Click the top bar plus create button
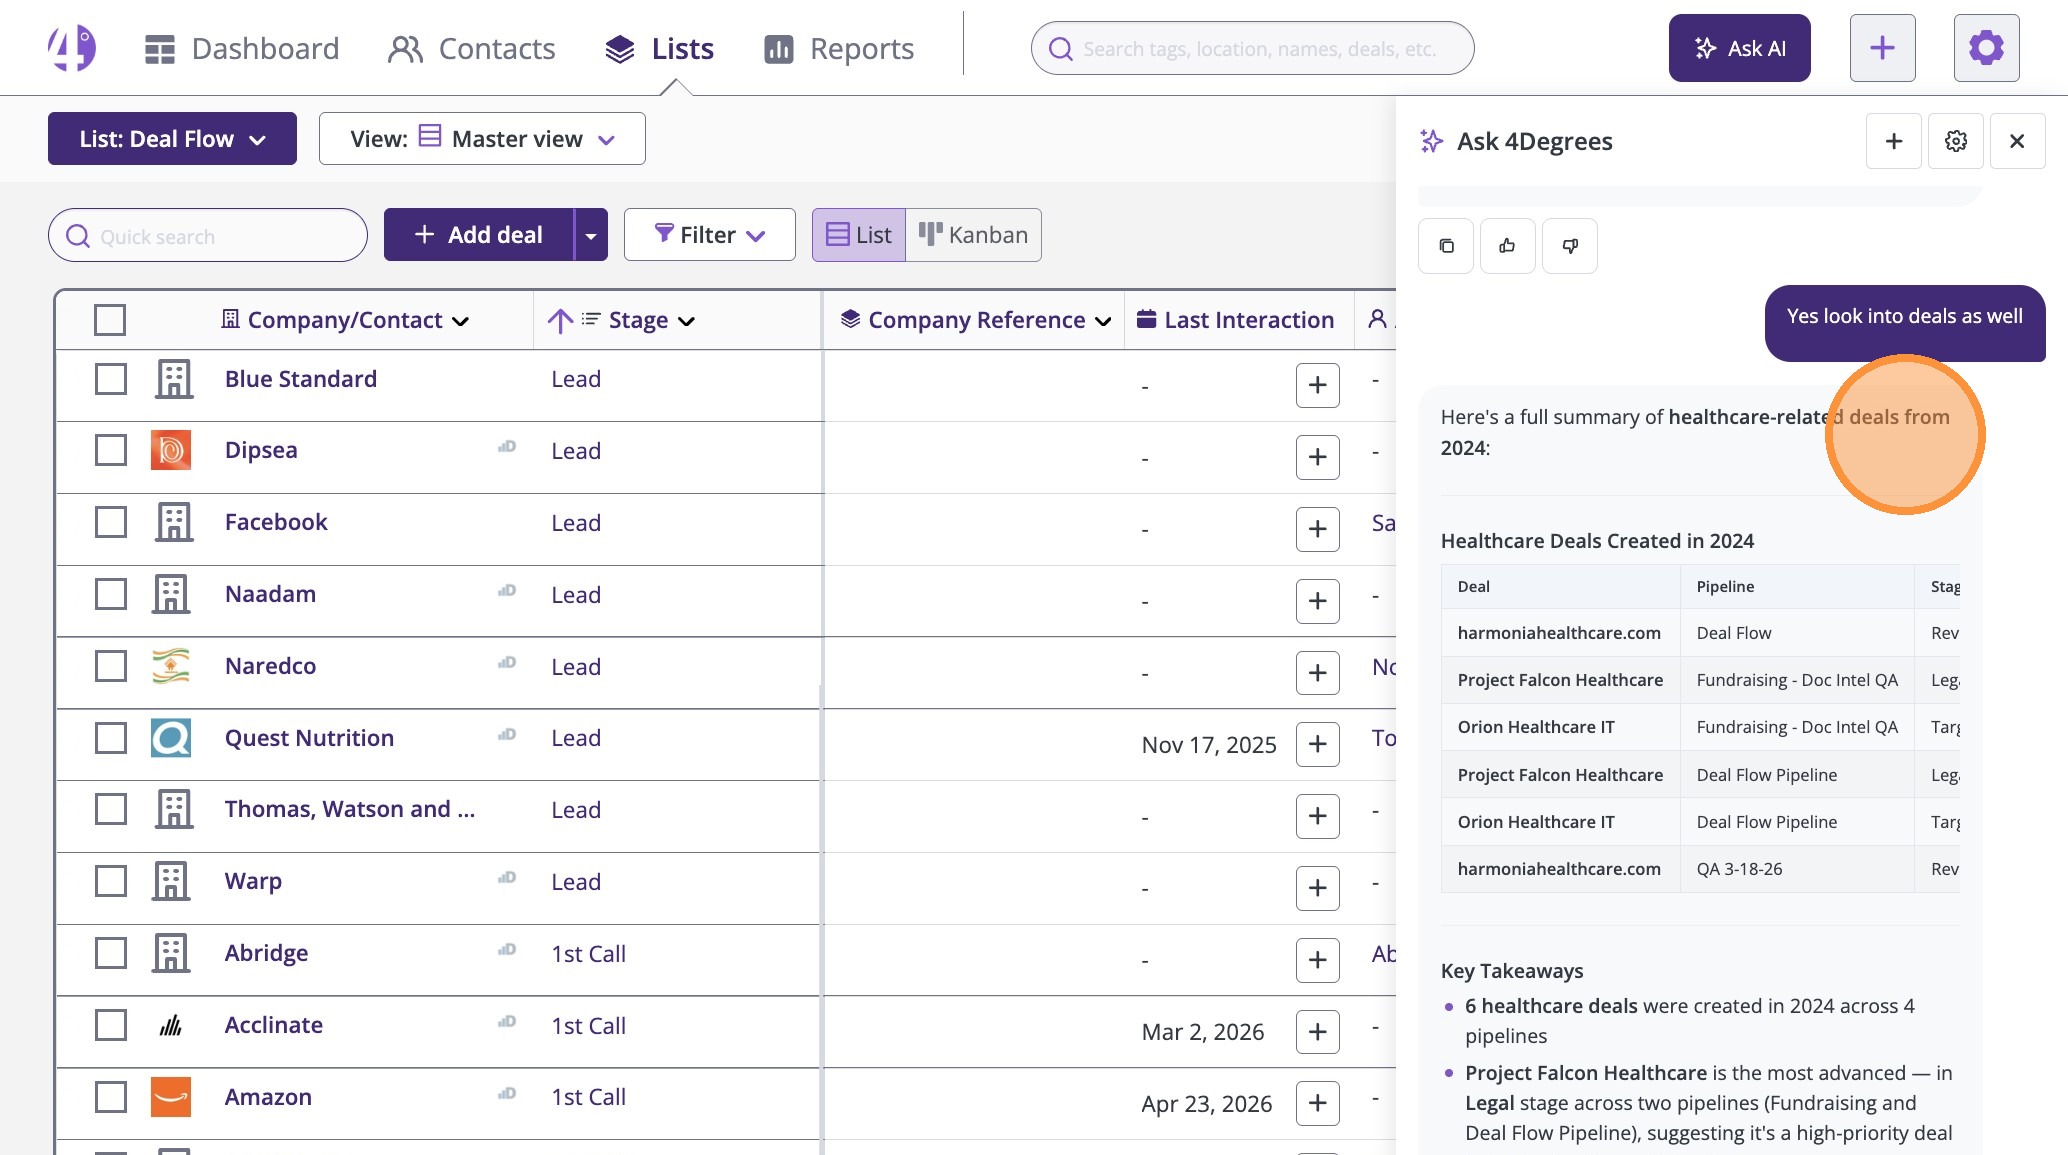This screenshot has width=2068, height=1155. pos(1882,48)
